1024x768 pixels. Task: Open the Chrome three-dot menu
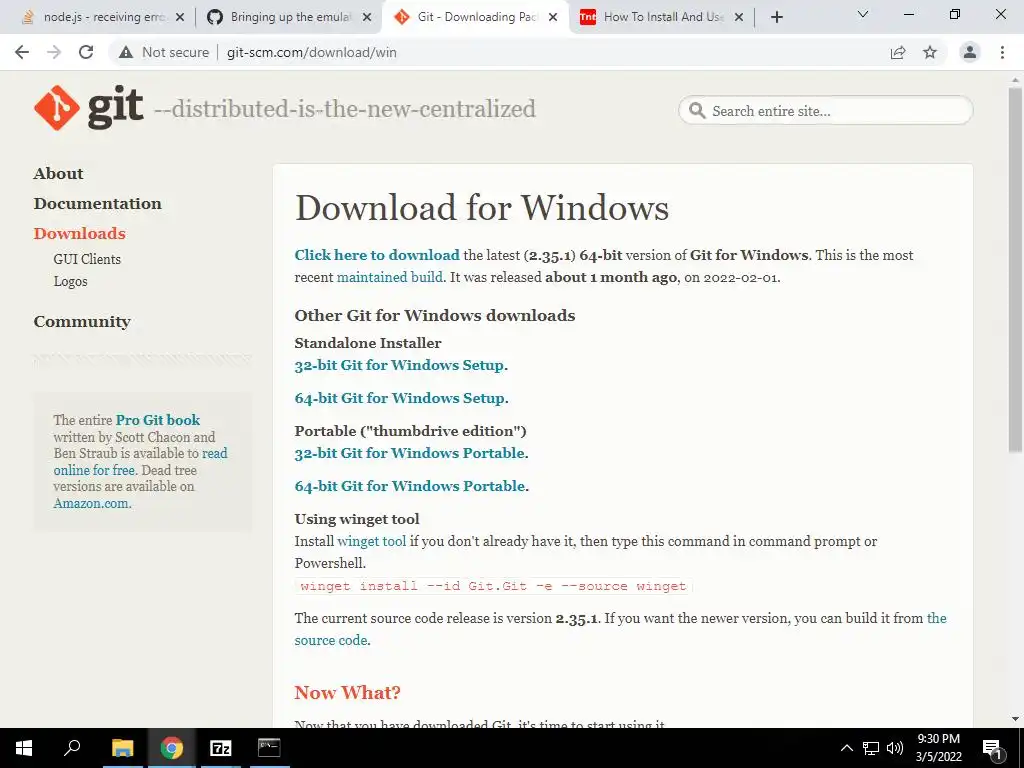(1002, 52)
